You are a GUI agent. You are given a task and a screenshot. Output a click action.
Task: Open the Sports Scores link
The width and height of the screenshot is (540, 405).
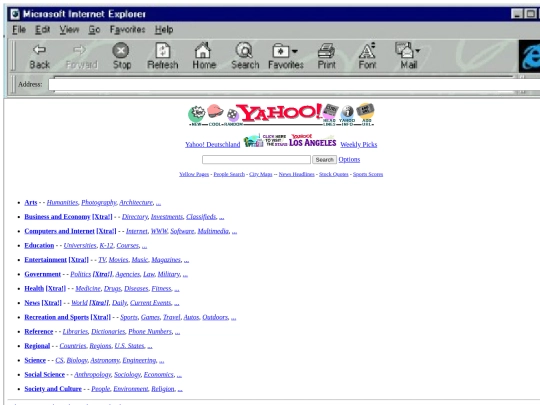368,174
